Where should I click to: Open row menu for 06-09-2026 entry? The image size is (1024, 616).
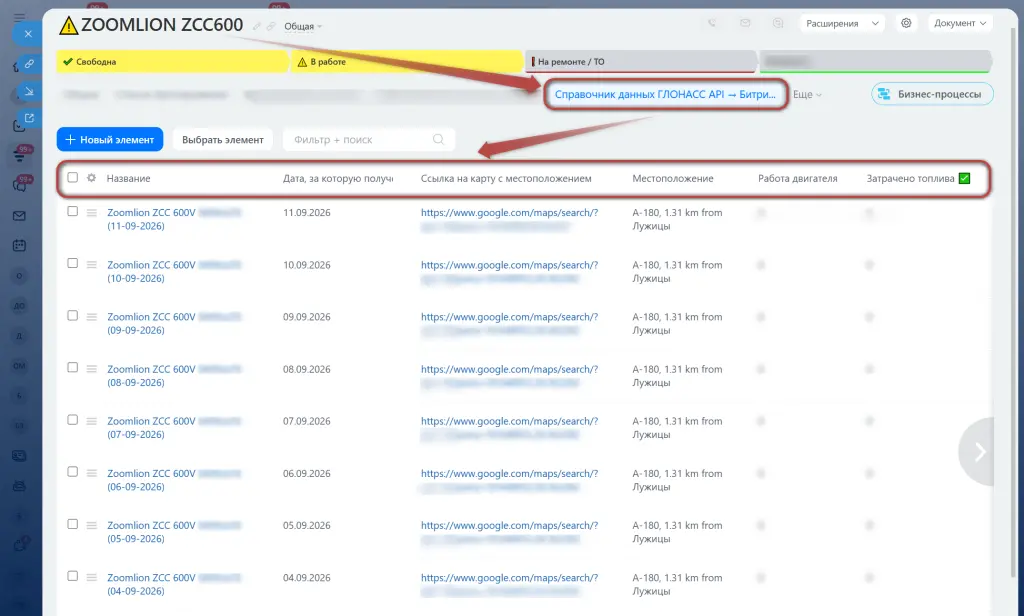click(91, 474)
